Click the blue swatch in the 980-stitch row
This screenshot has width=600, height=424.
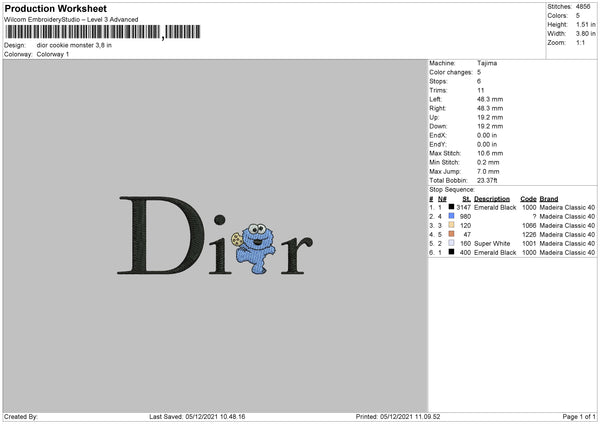[452, 216]
